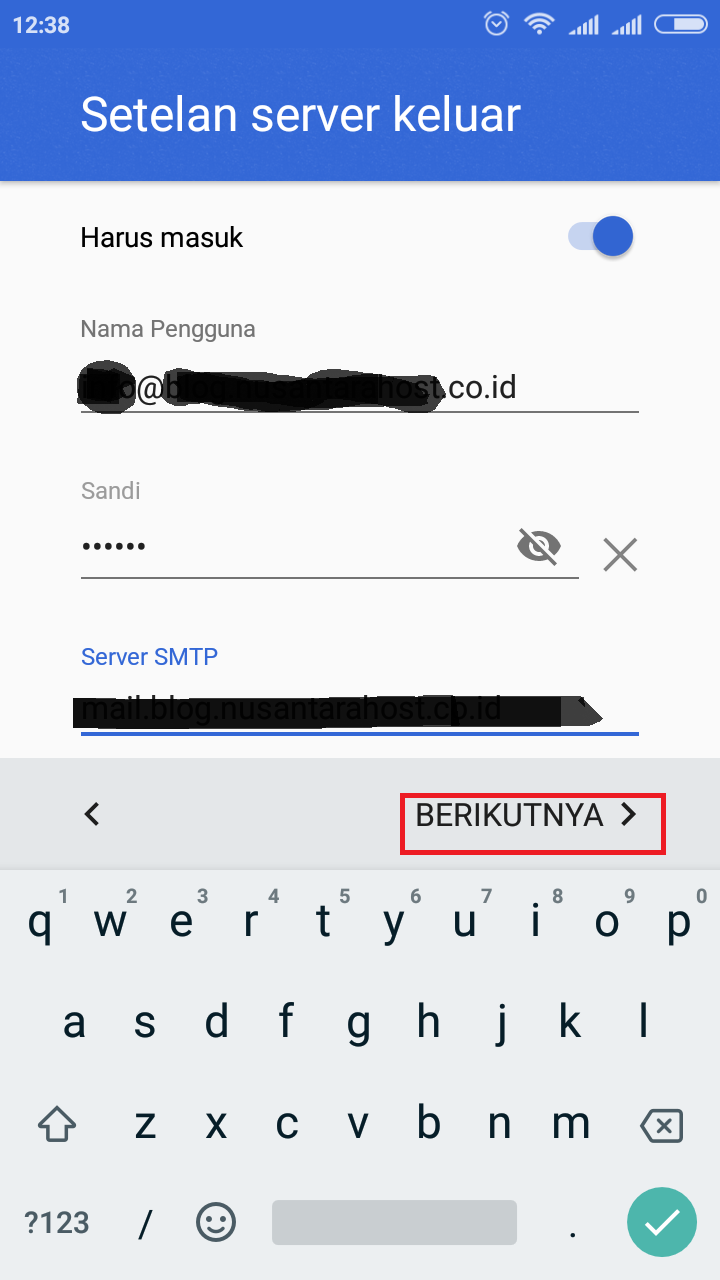This screenshot has width=720, height=1280.
Task: Toggle the Harus masuk switch
Action: coord(601,237)
